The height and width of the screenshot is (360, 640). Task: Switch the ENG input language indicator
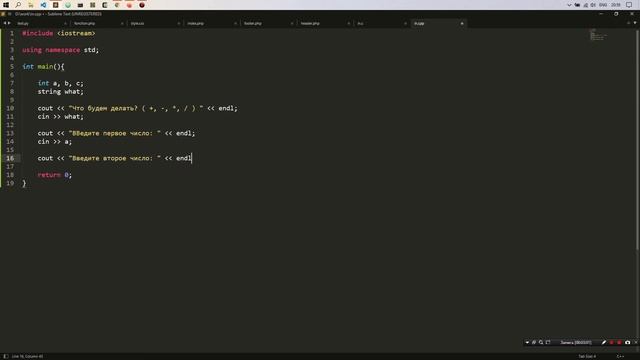coord(603,5)
